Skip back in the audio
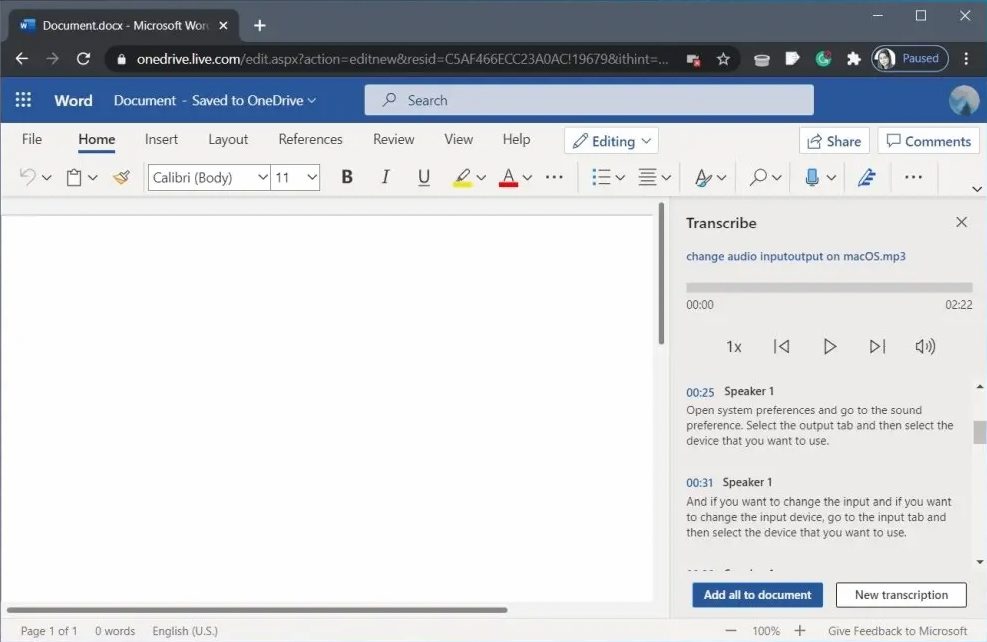 pyautogui.click(x=781, y=347)
